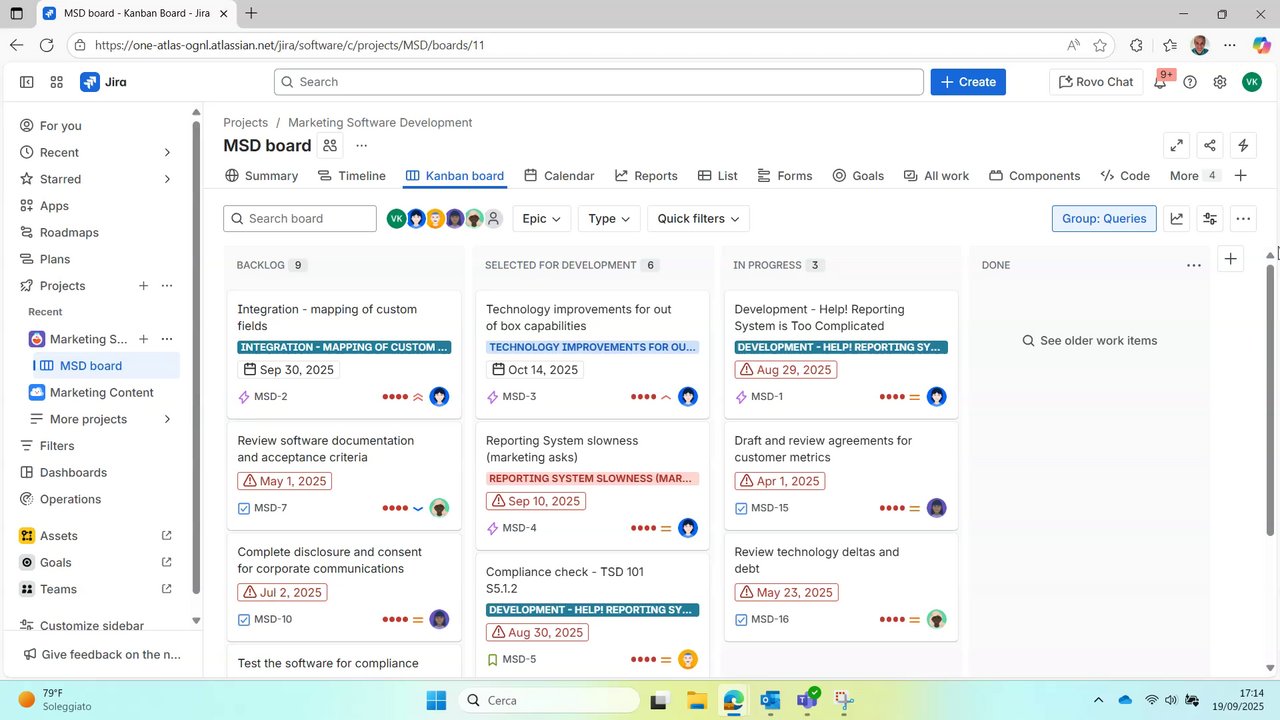Click the blue Create button
The width and height of the screenshot is (1280, 720).
[968, 82]
